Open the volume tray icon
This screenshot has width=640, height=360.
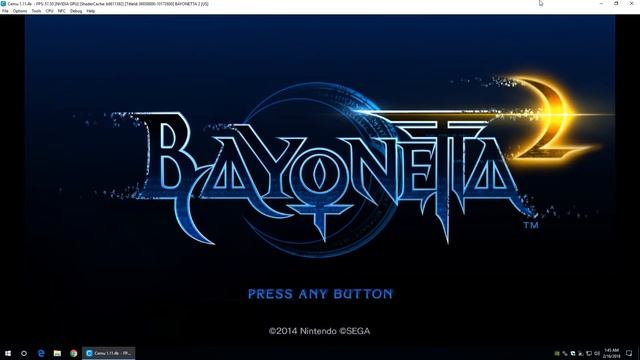point(597,353)
